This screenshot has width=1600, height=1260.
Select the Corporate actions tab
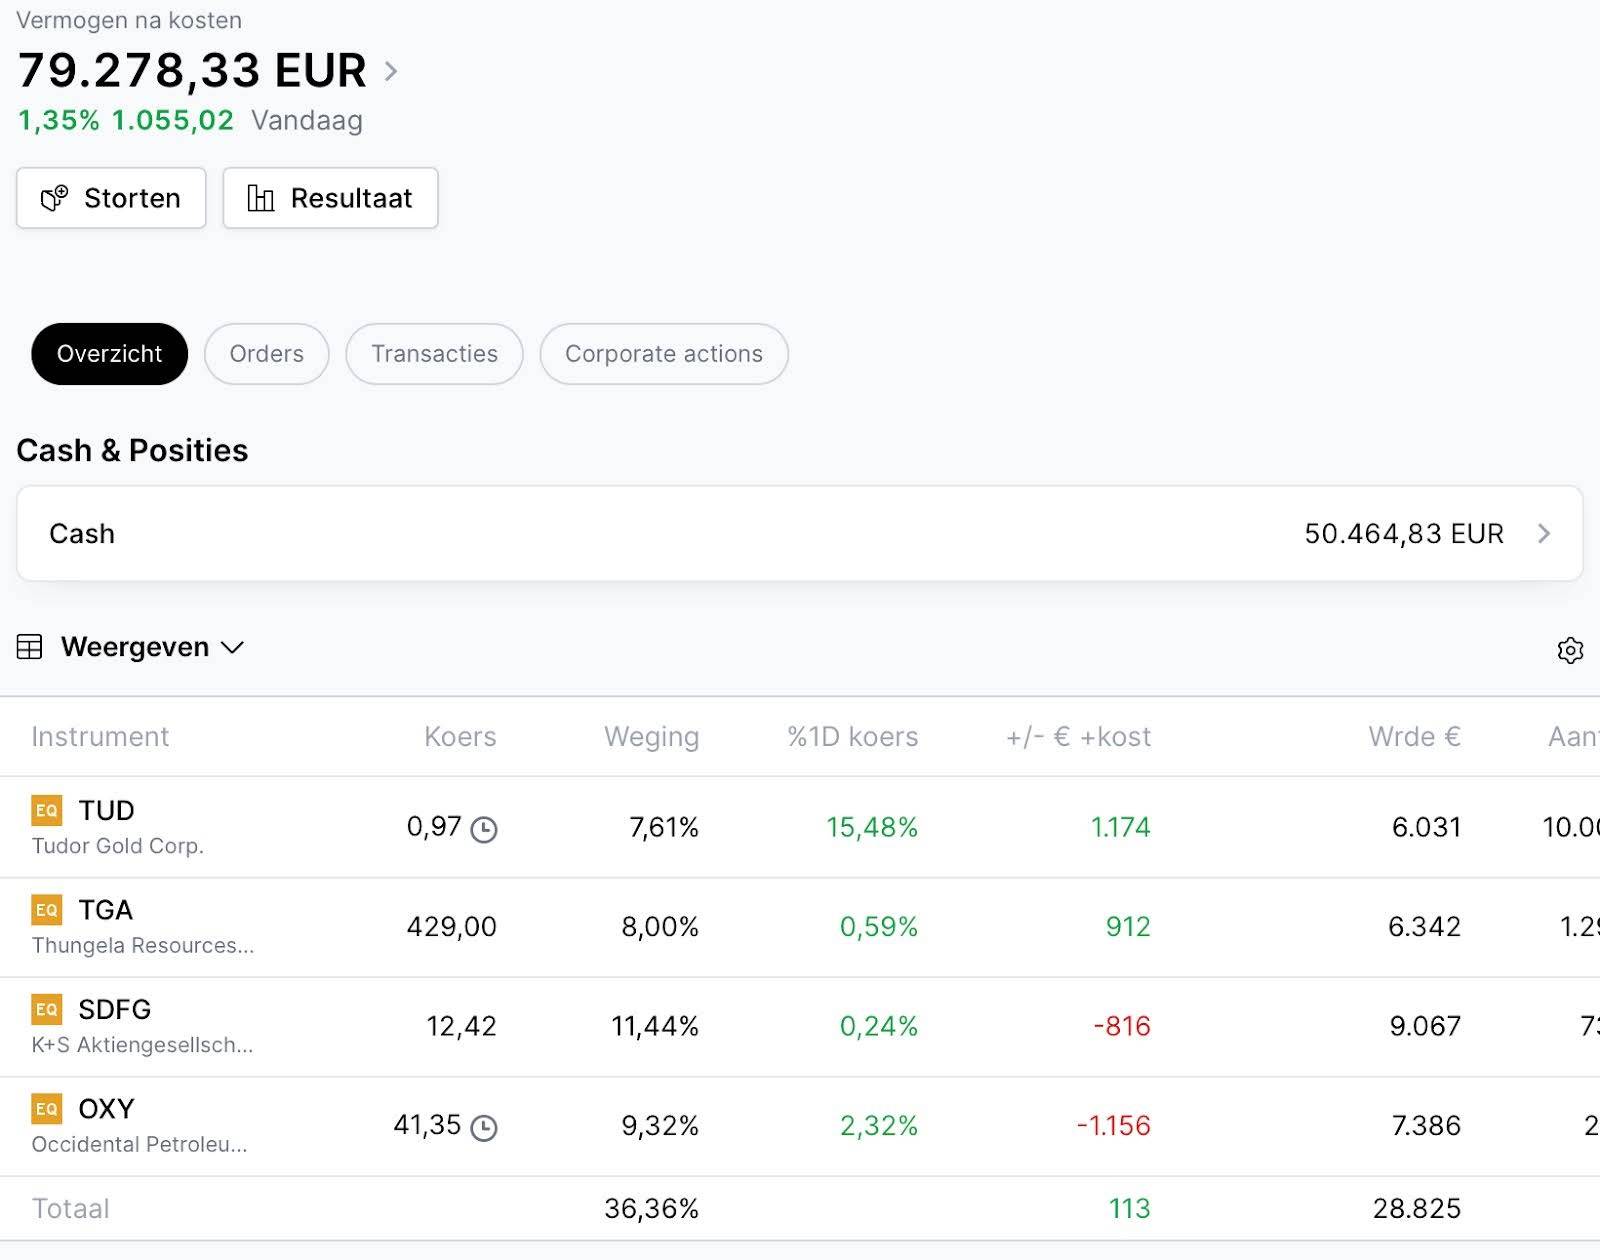(663, 354)
